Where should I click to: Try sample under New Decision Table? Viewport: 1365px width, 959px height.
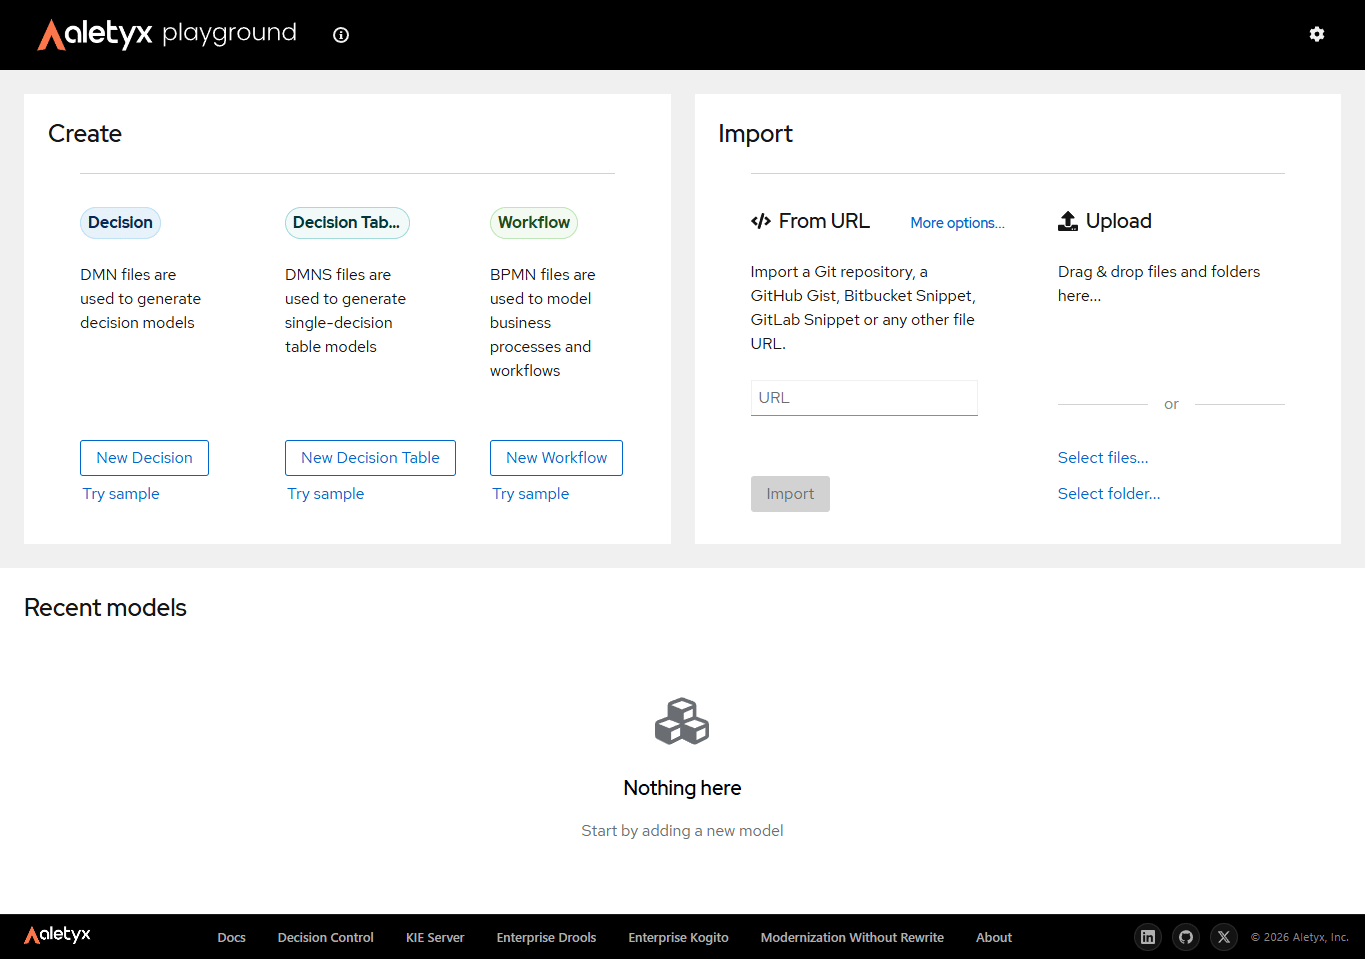326,494
